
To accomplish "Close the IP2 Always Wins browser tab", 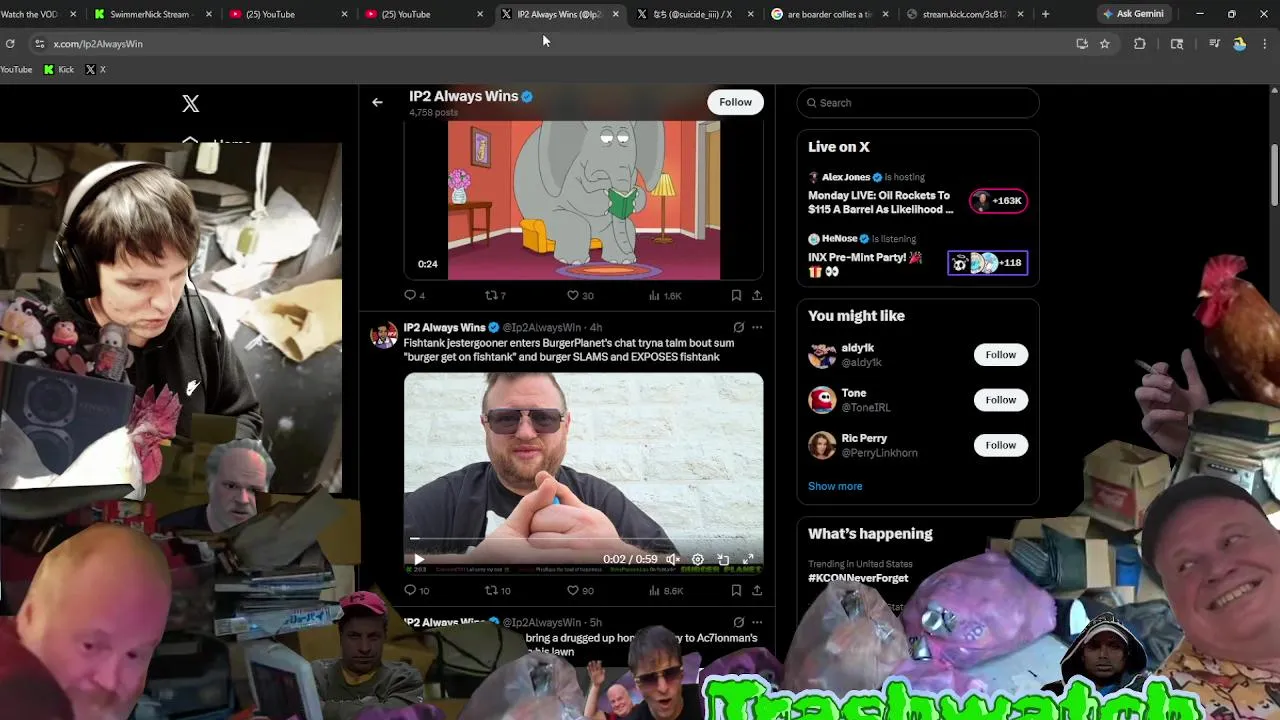I will [x=616, y=14].
